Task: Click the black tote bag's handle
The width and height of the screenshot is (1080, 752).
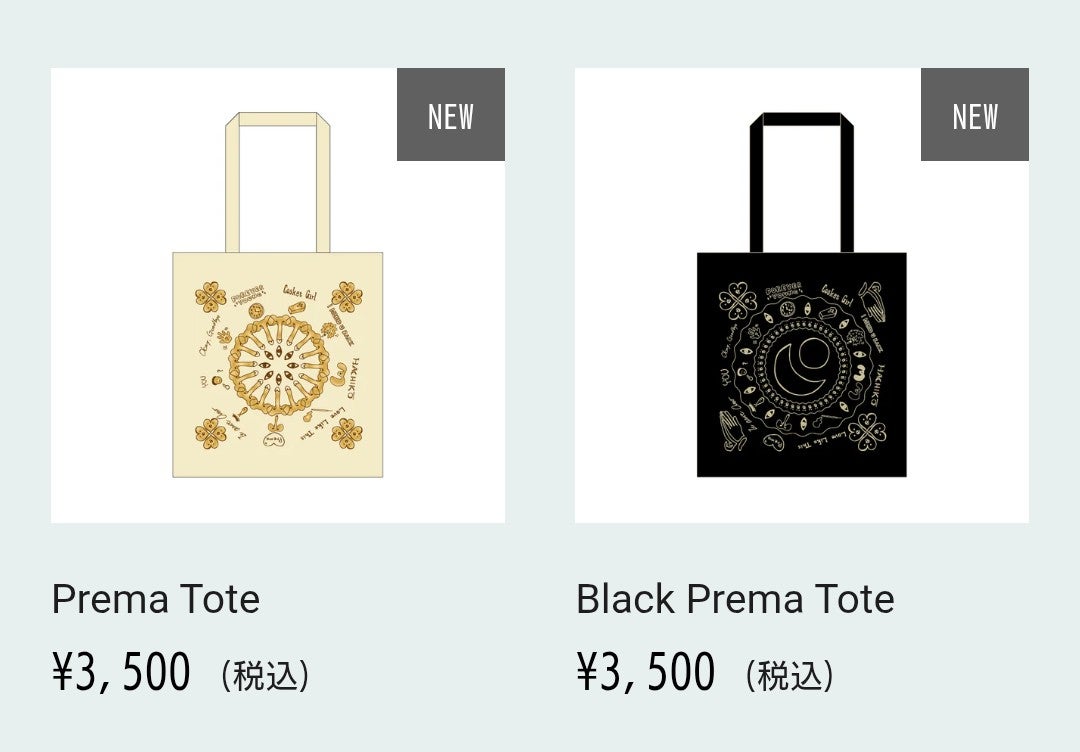Action: [801, 120]
